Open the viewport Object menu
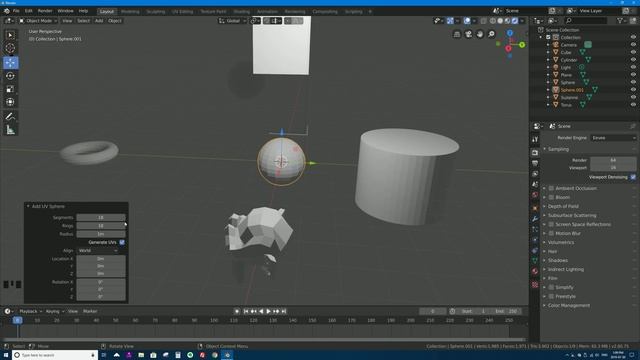This screenshot has height=360, width=640. (115, 20)
